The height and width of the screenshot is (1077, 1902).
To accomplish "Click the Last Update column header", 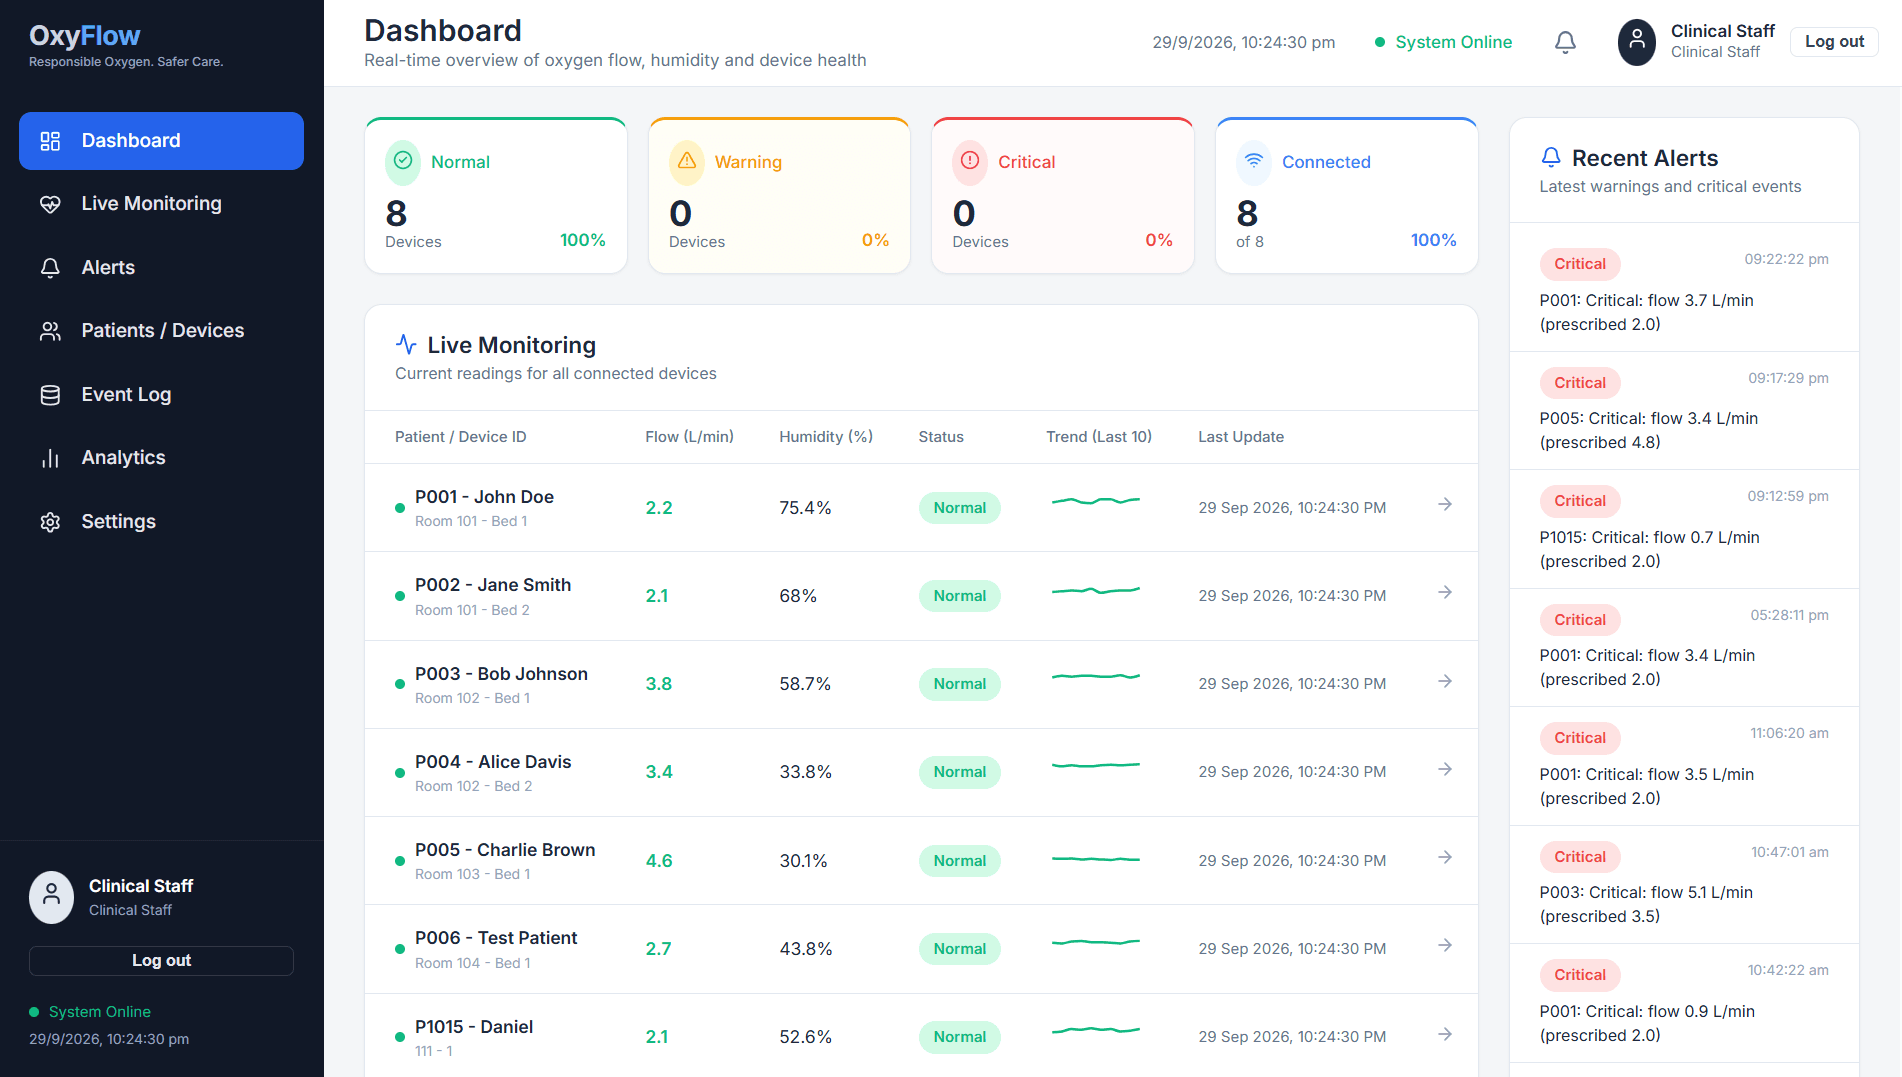I will click(x=1241, y=437).
